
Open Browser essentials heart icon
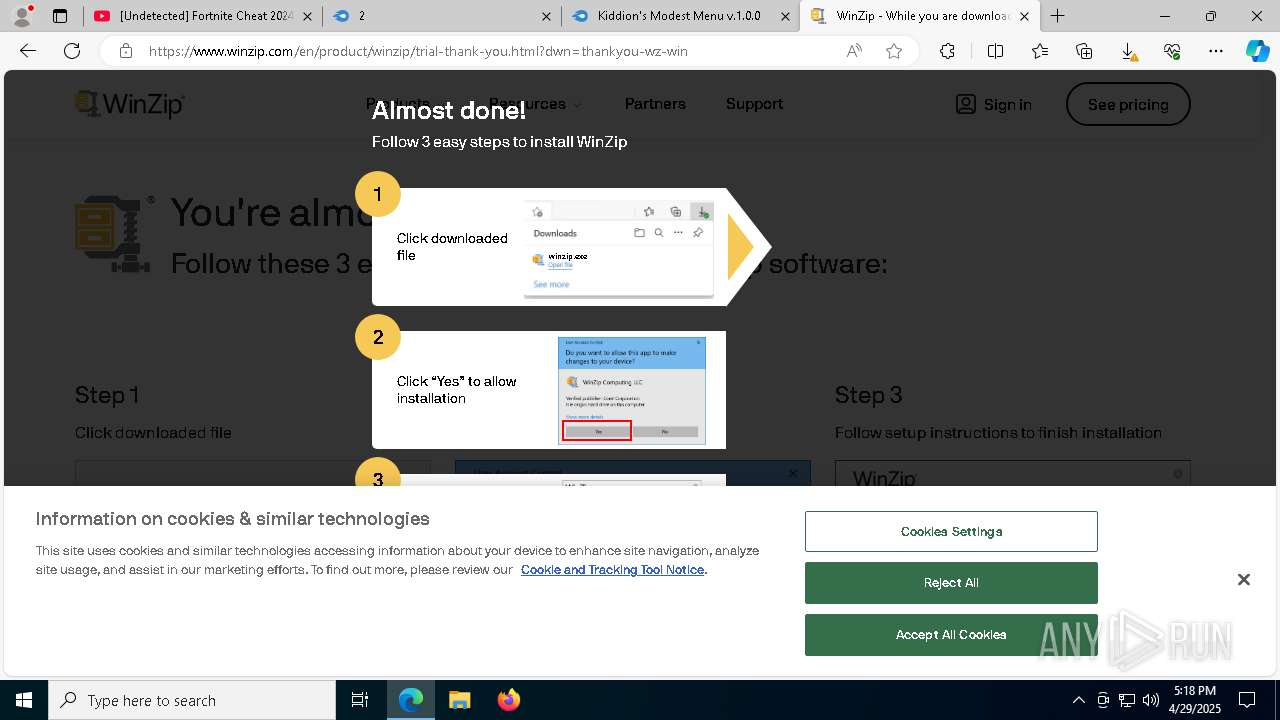1172,51
